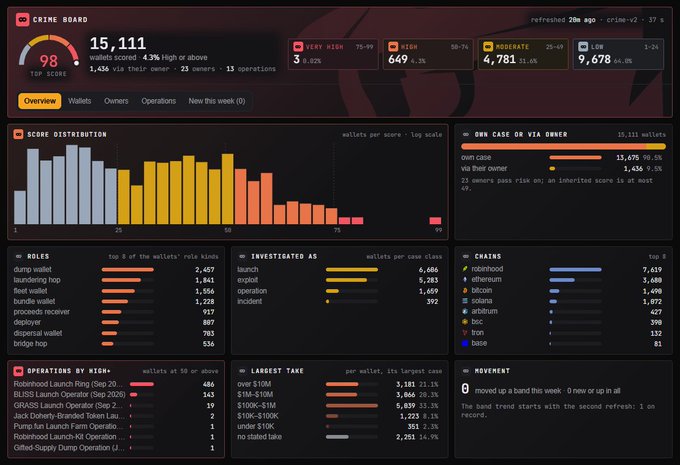
Task: Open BLISS Launch Operator operation
Action: pyautogui.click(x=114, y=395)
